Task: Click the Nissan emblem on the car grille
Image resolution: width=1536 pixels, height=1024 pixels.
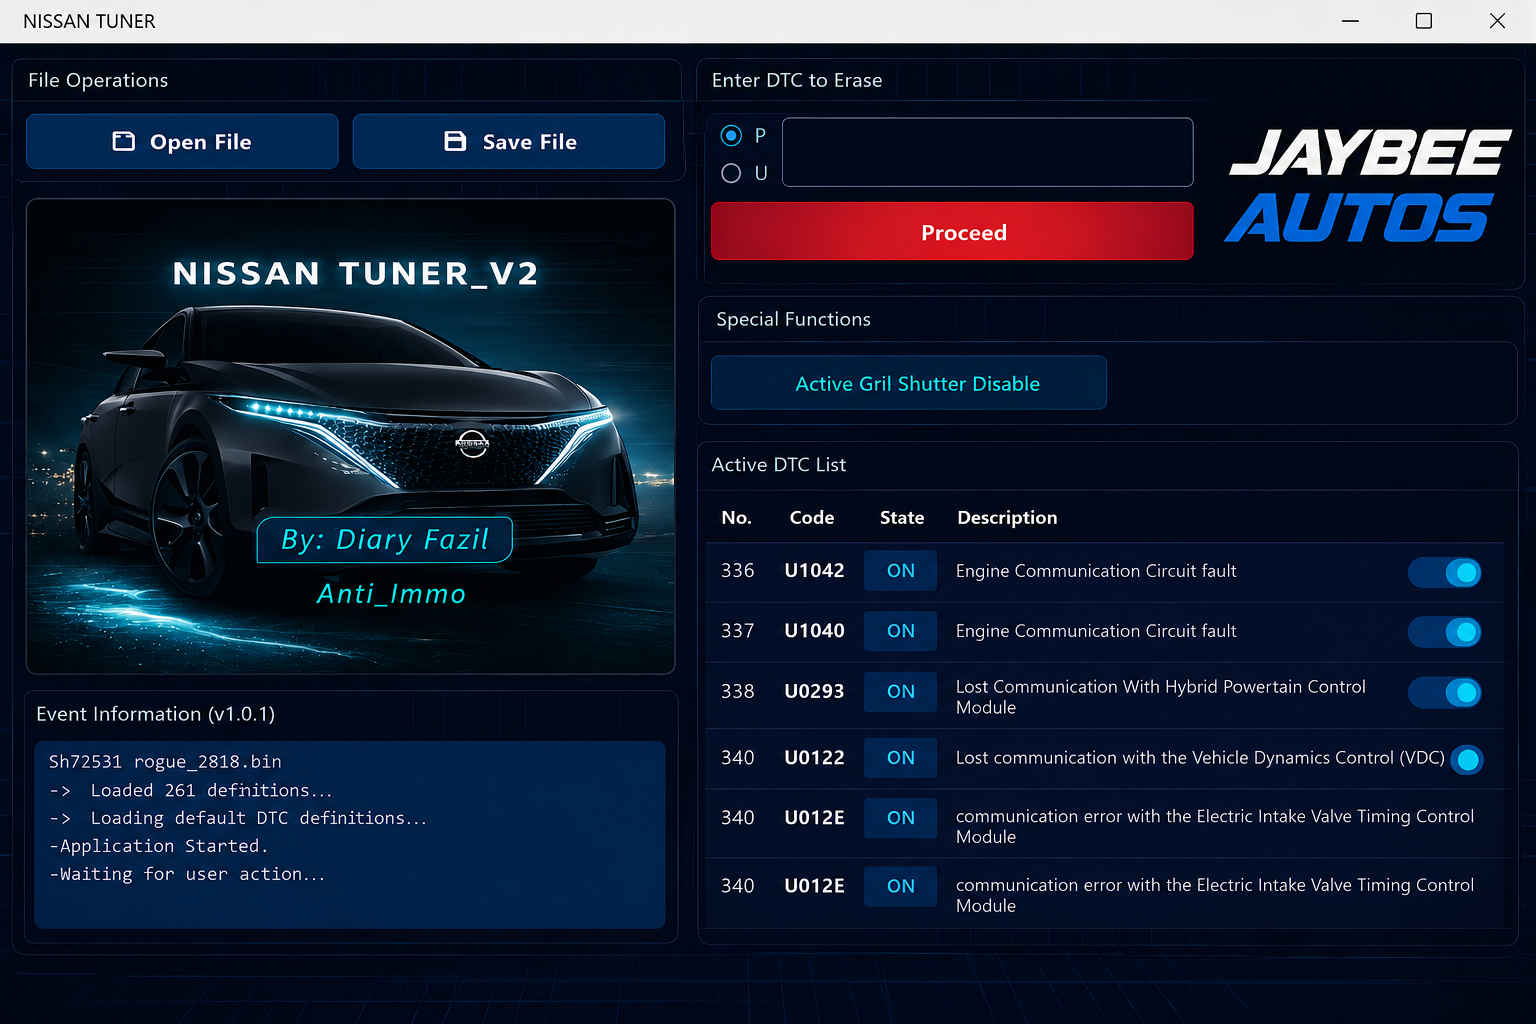Action: [x=472, y=442]
